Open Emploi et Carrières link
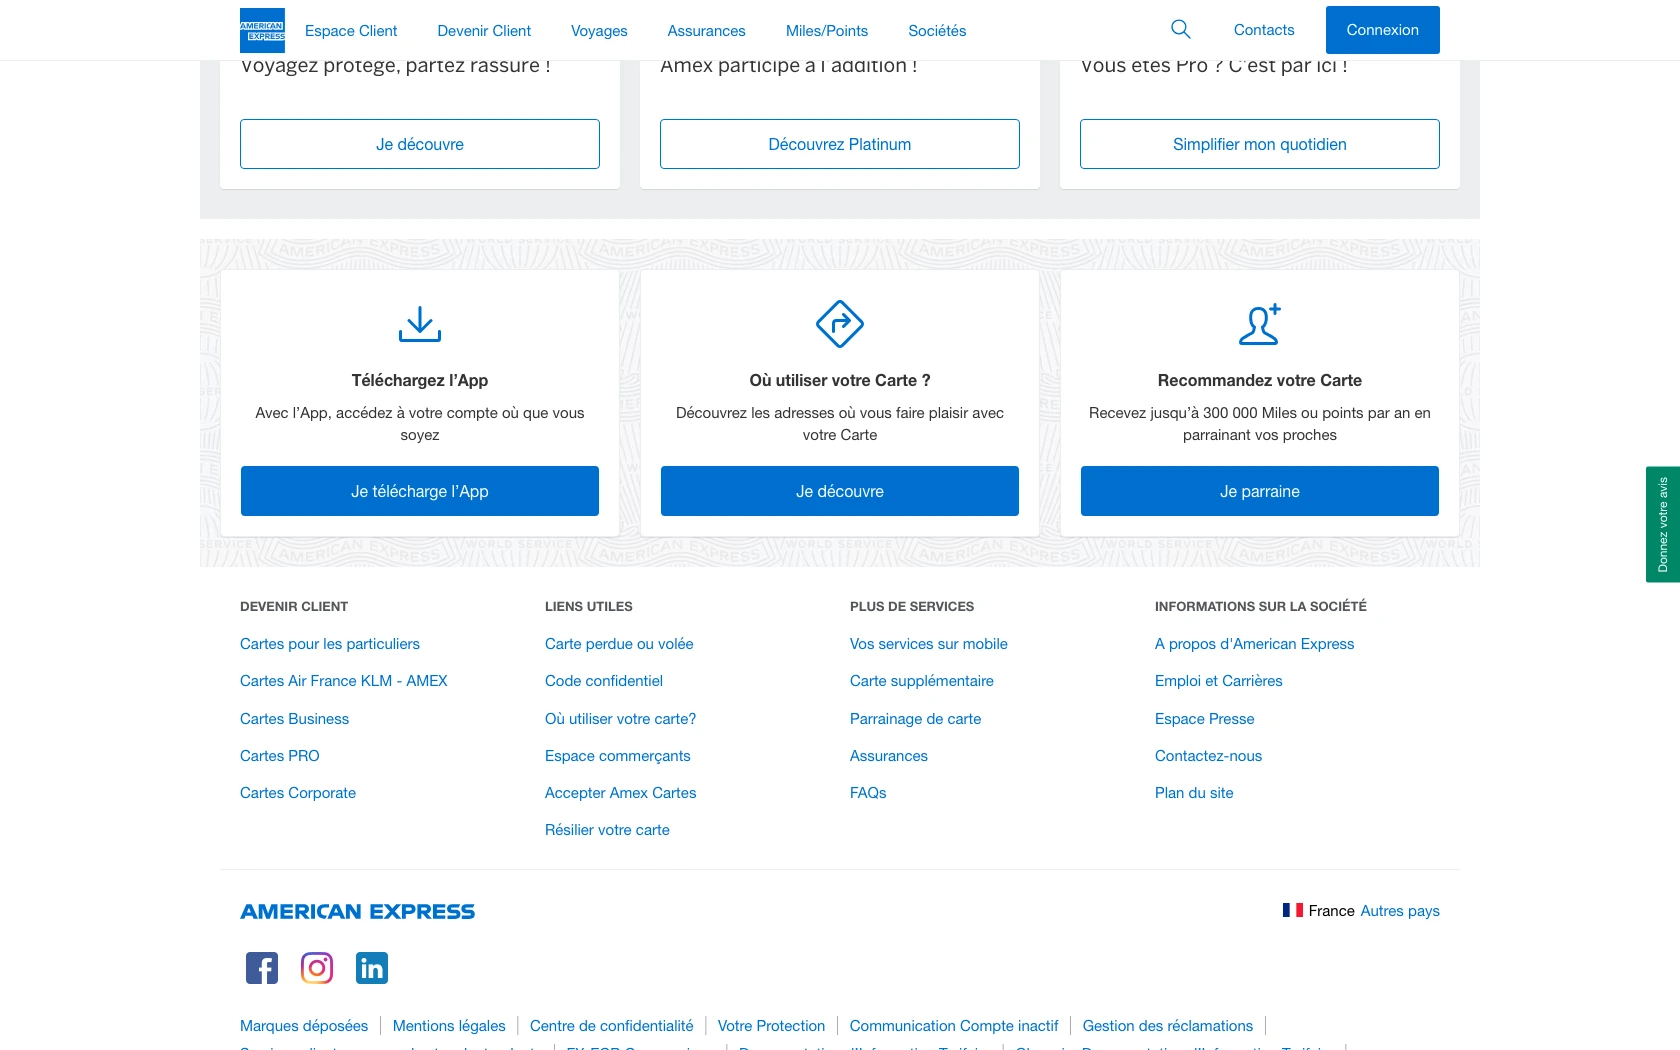This screenshot has height=1050, width=1680. pos(1219,681)
